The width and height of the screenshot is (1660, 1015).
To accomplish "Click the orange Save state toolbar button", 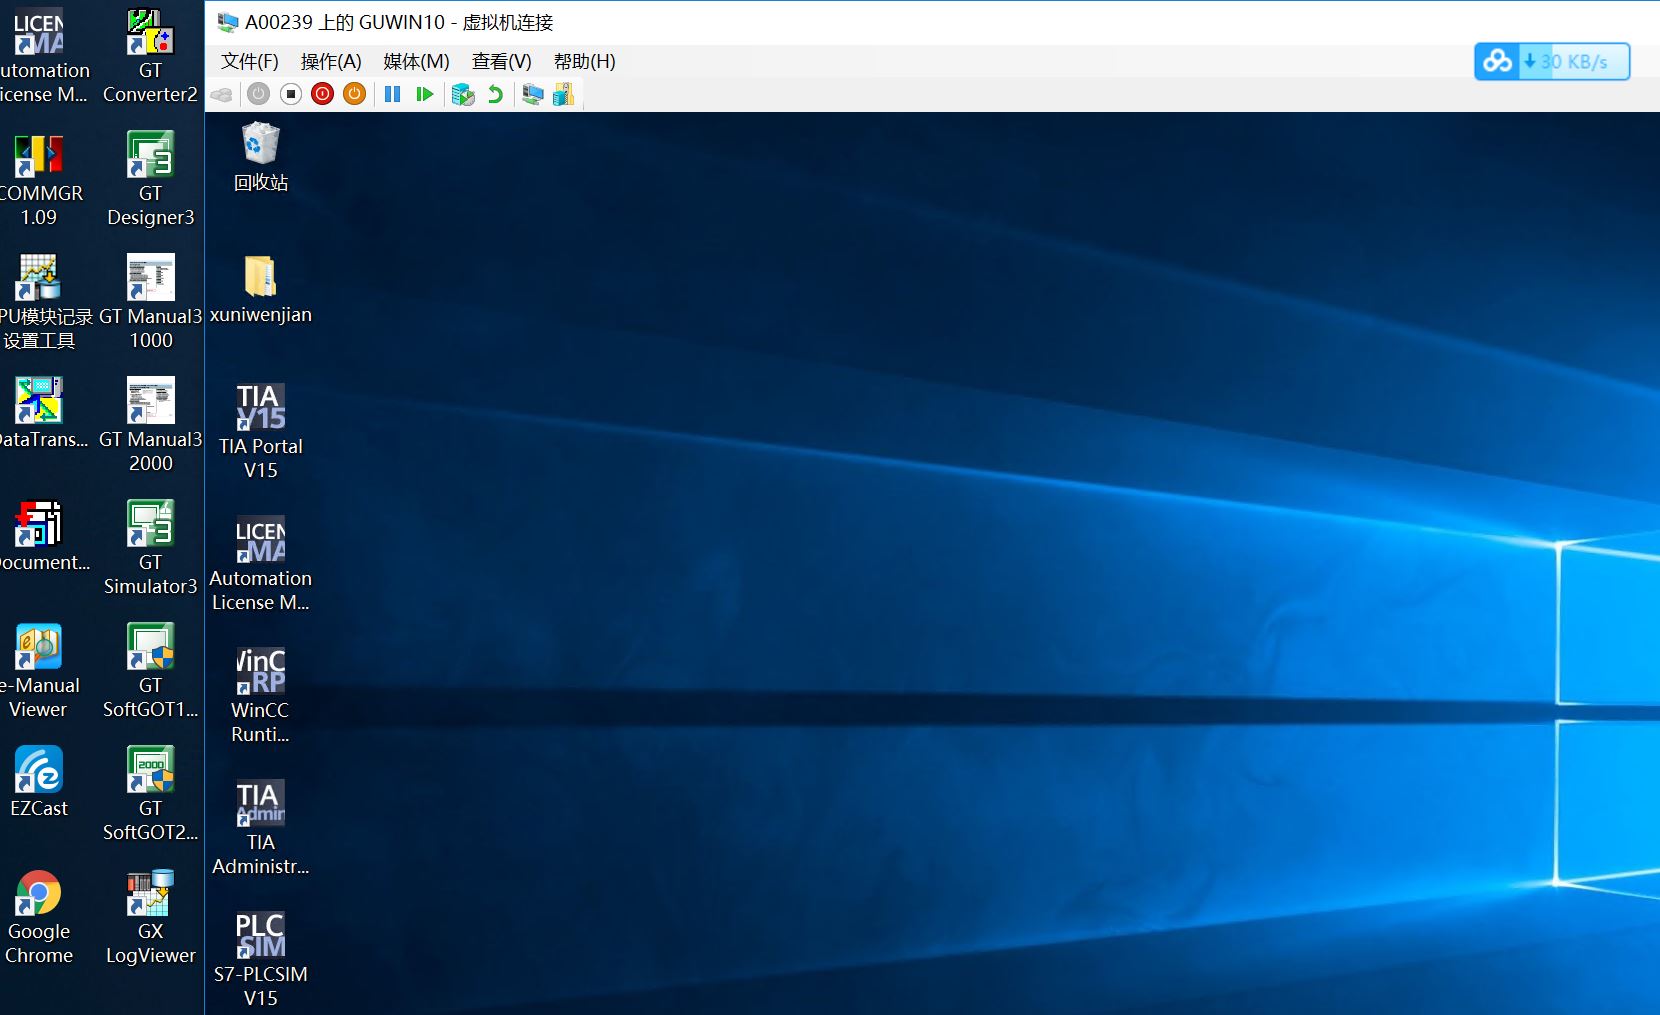I will click(354, 94).
